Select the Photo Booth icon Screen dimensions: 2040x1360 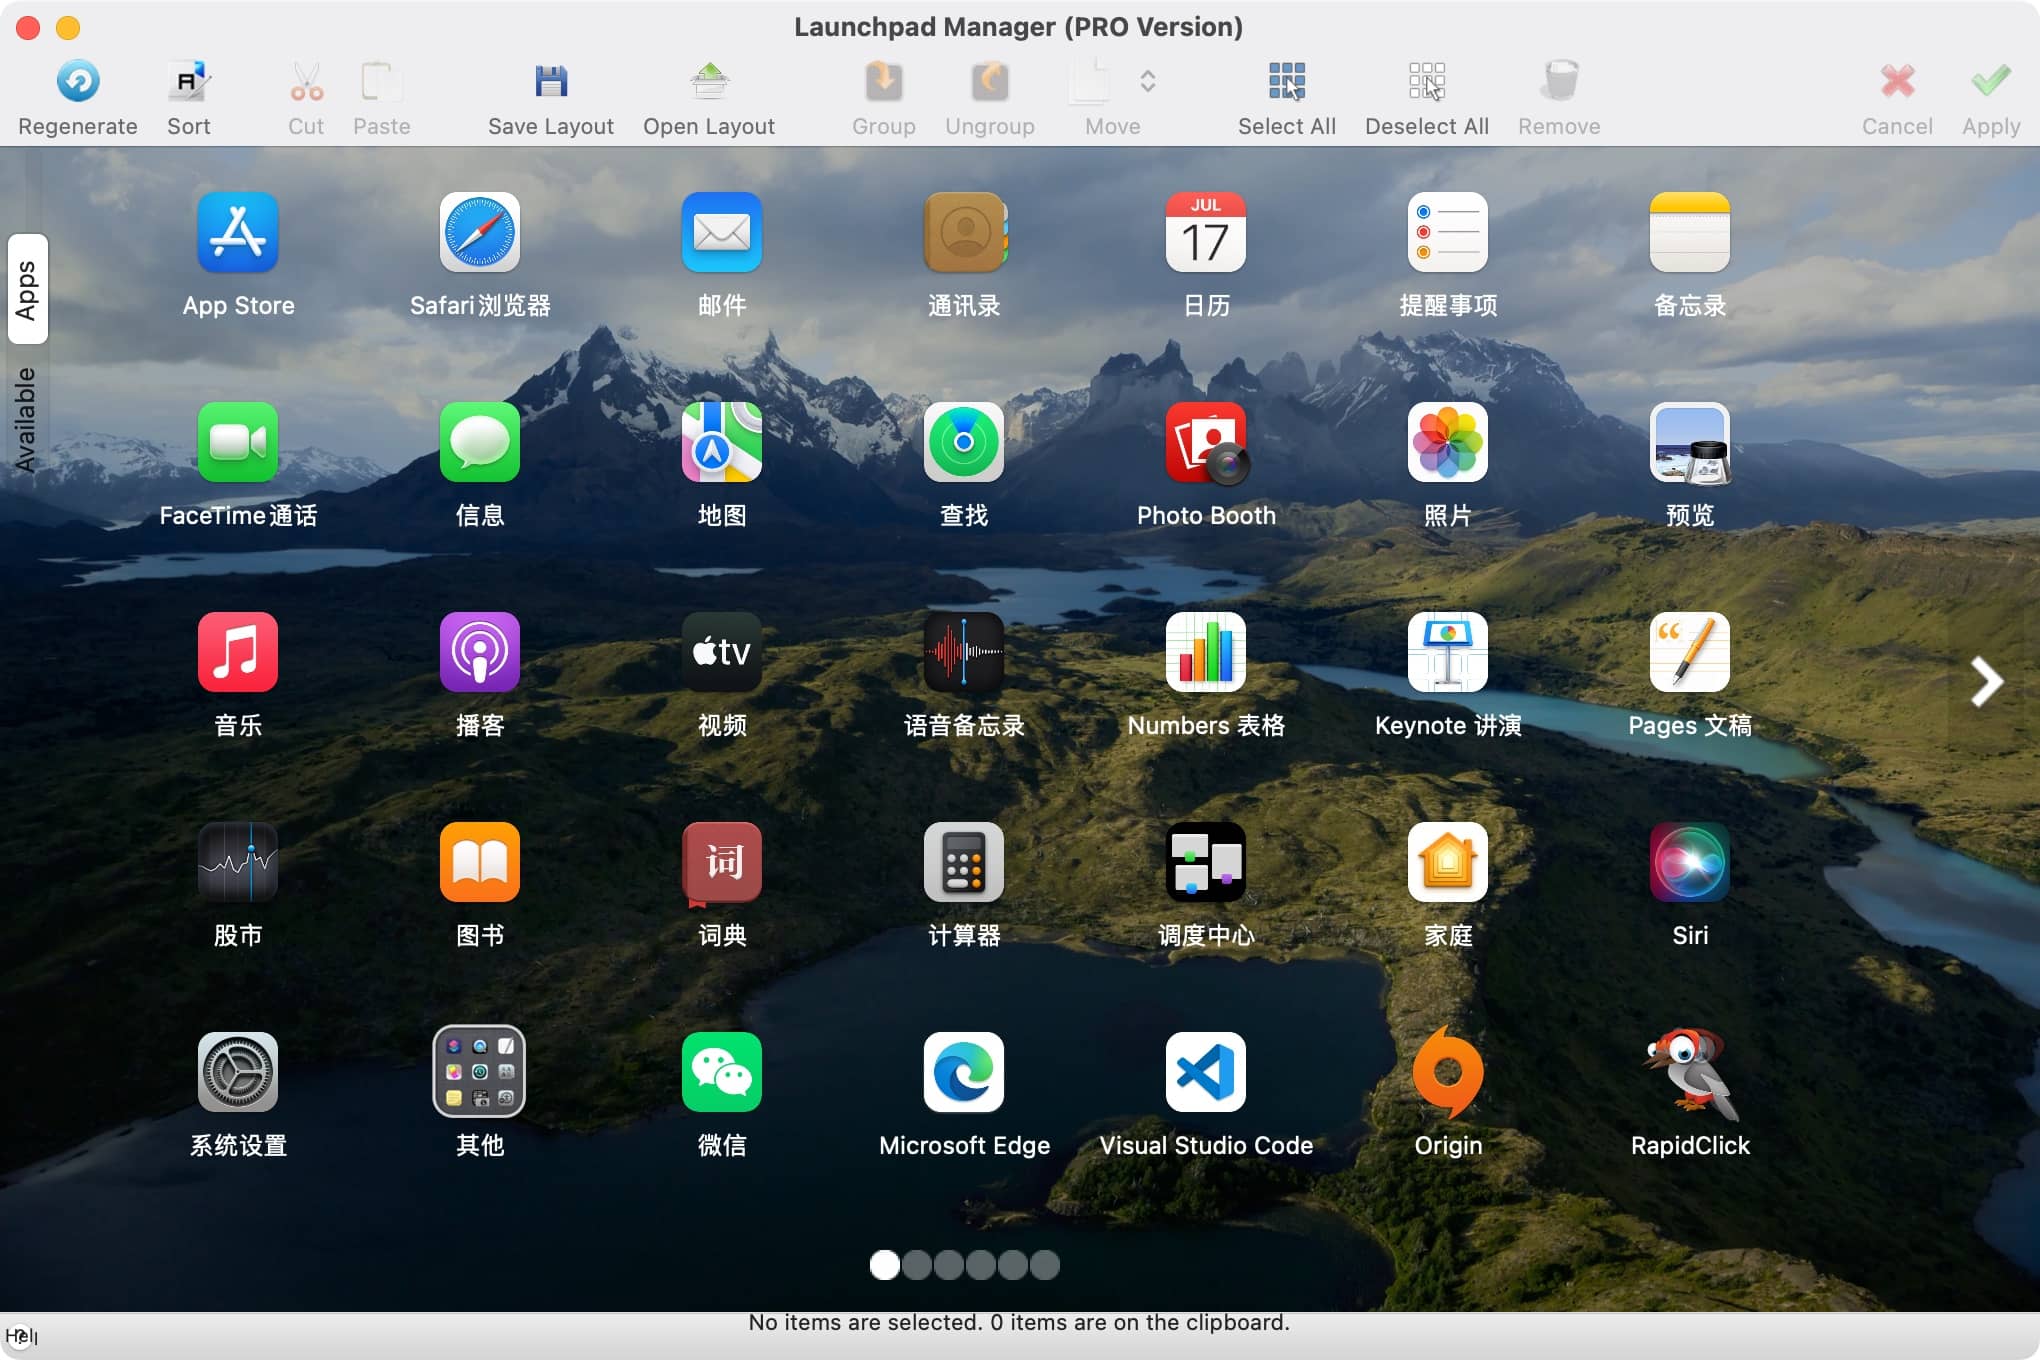pyautogui.click(x=1206, y=442)
